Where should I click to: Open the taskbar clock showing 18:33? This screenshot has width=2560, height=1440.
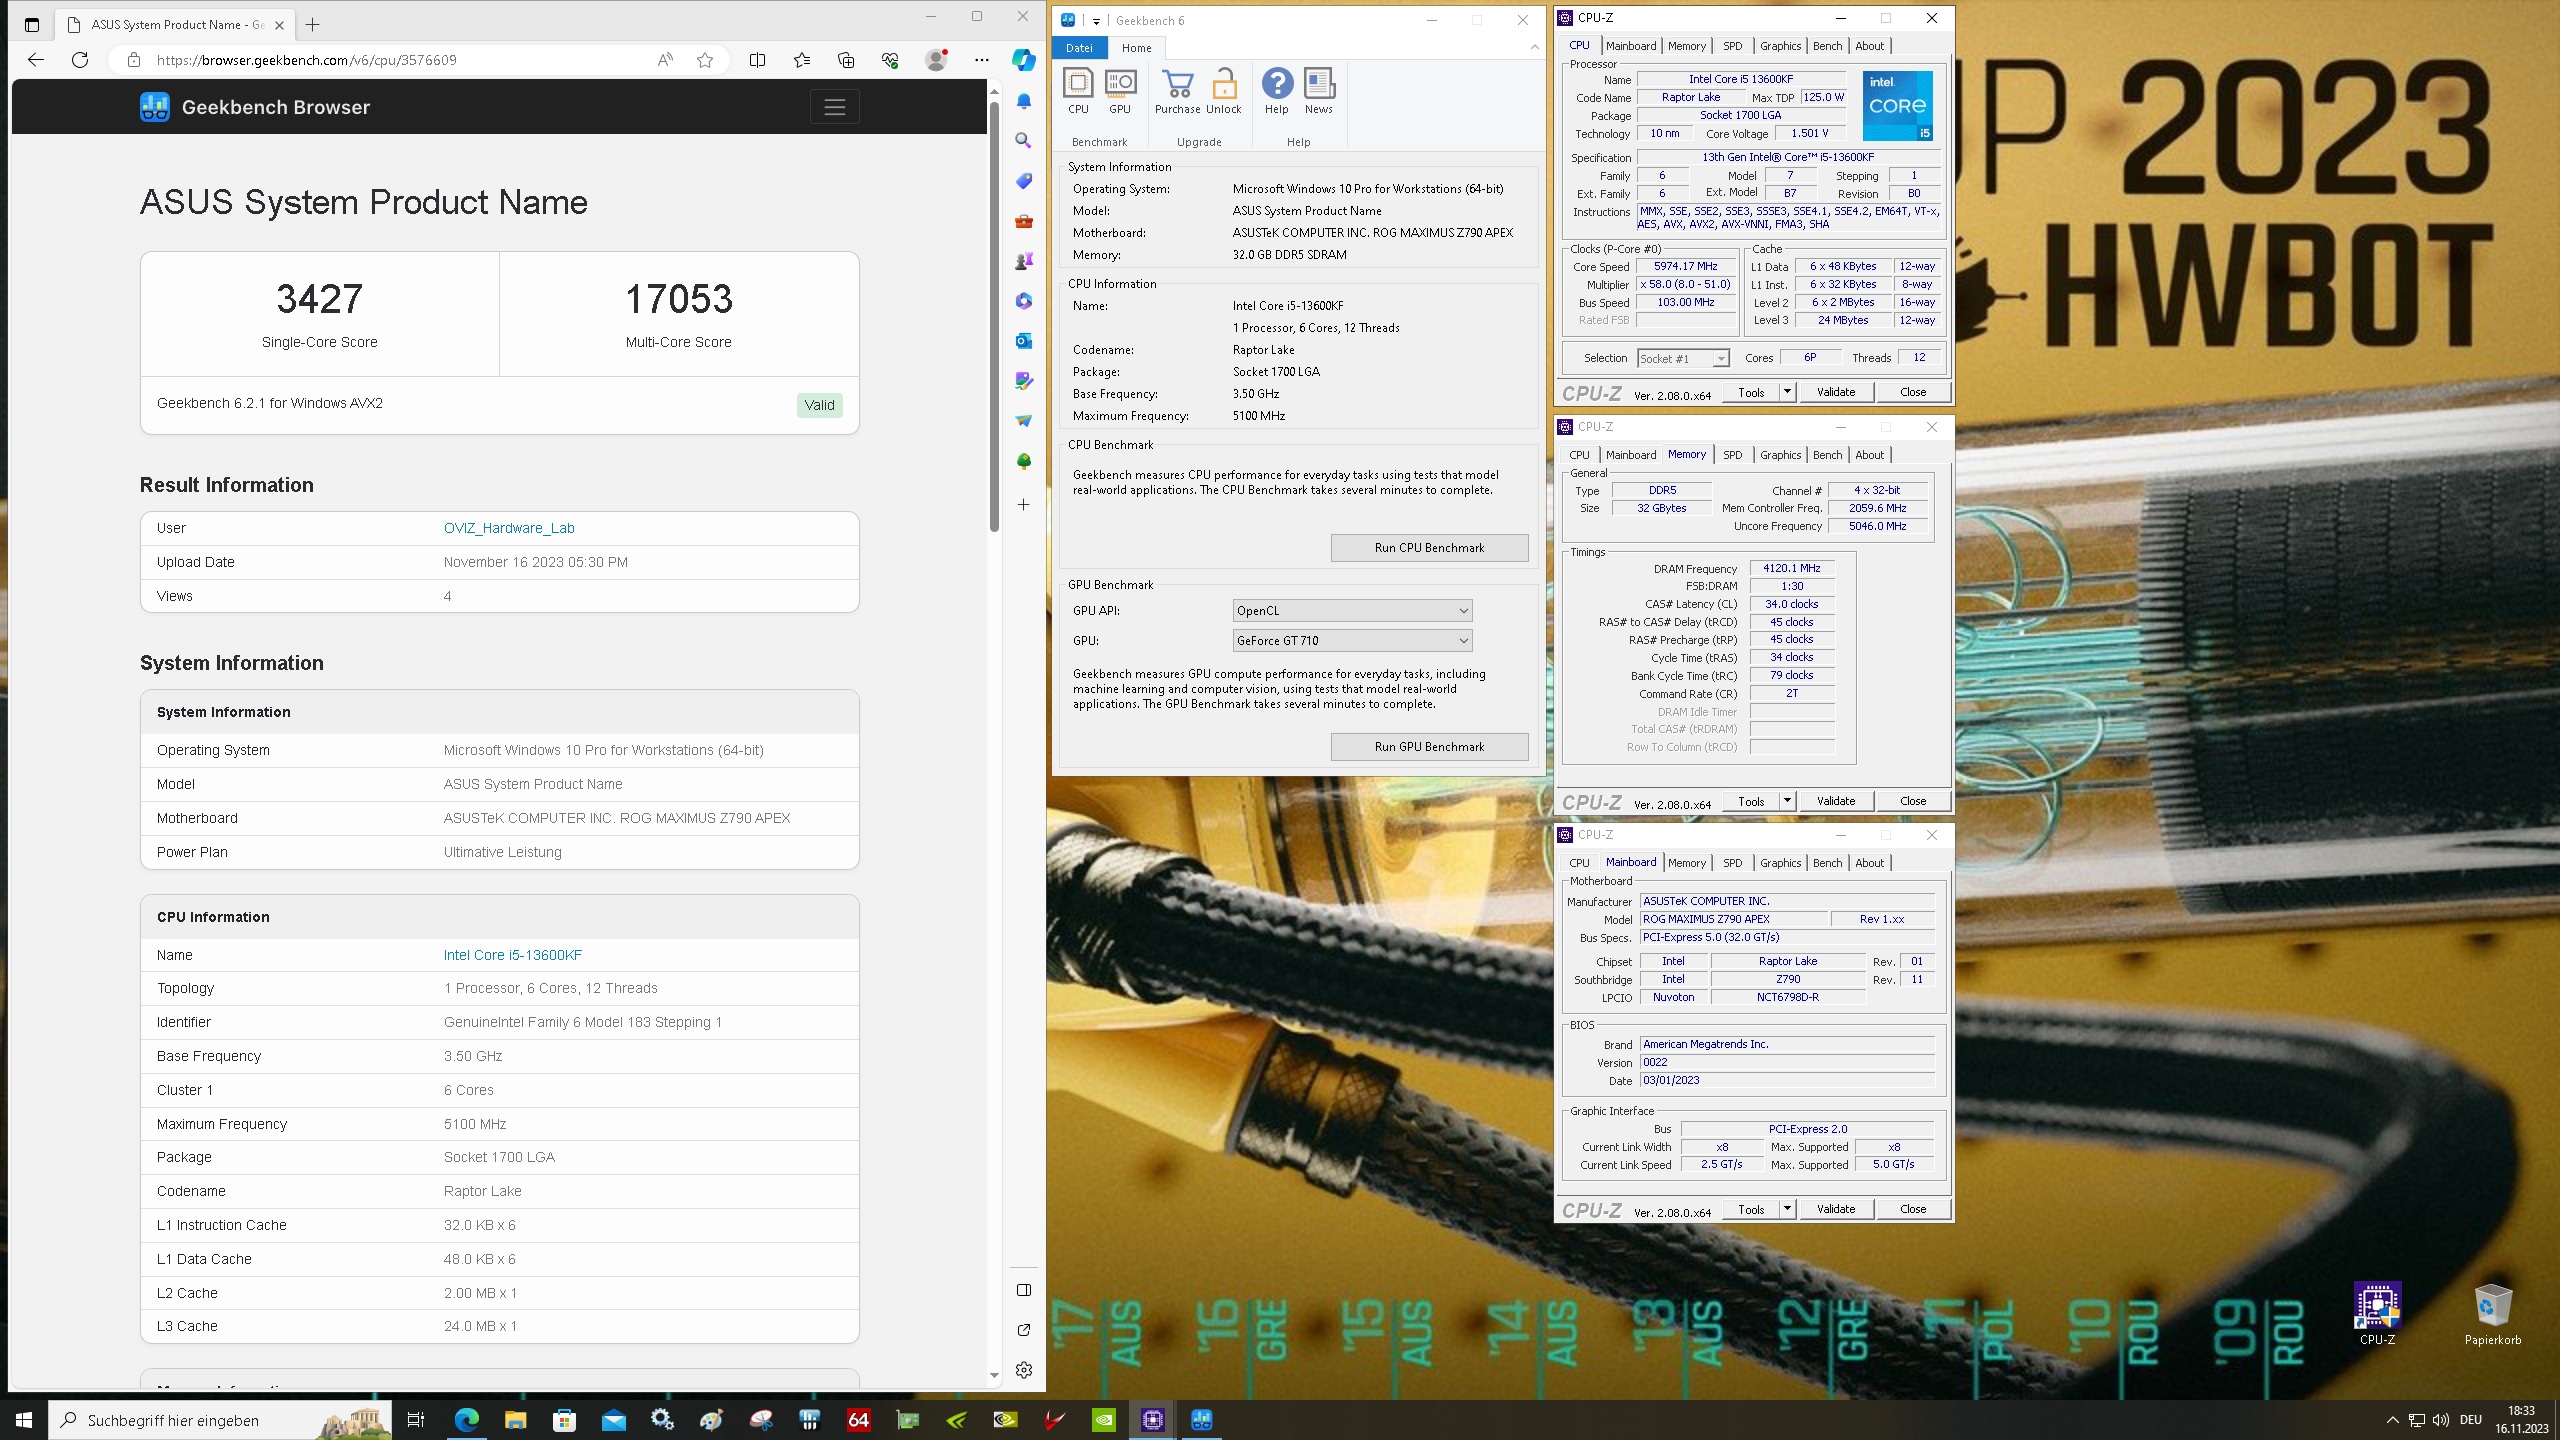2521,1420
